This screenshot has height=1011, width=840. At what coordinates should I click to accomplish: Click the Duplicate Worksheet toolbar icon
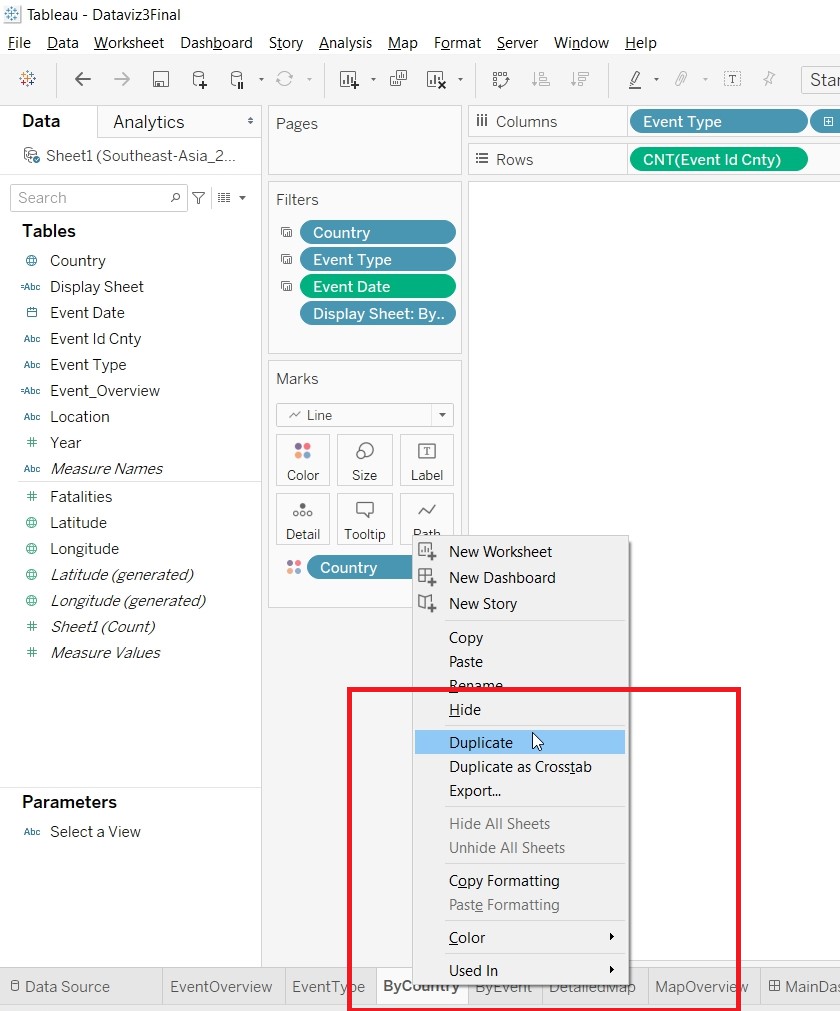[398, 80]
